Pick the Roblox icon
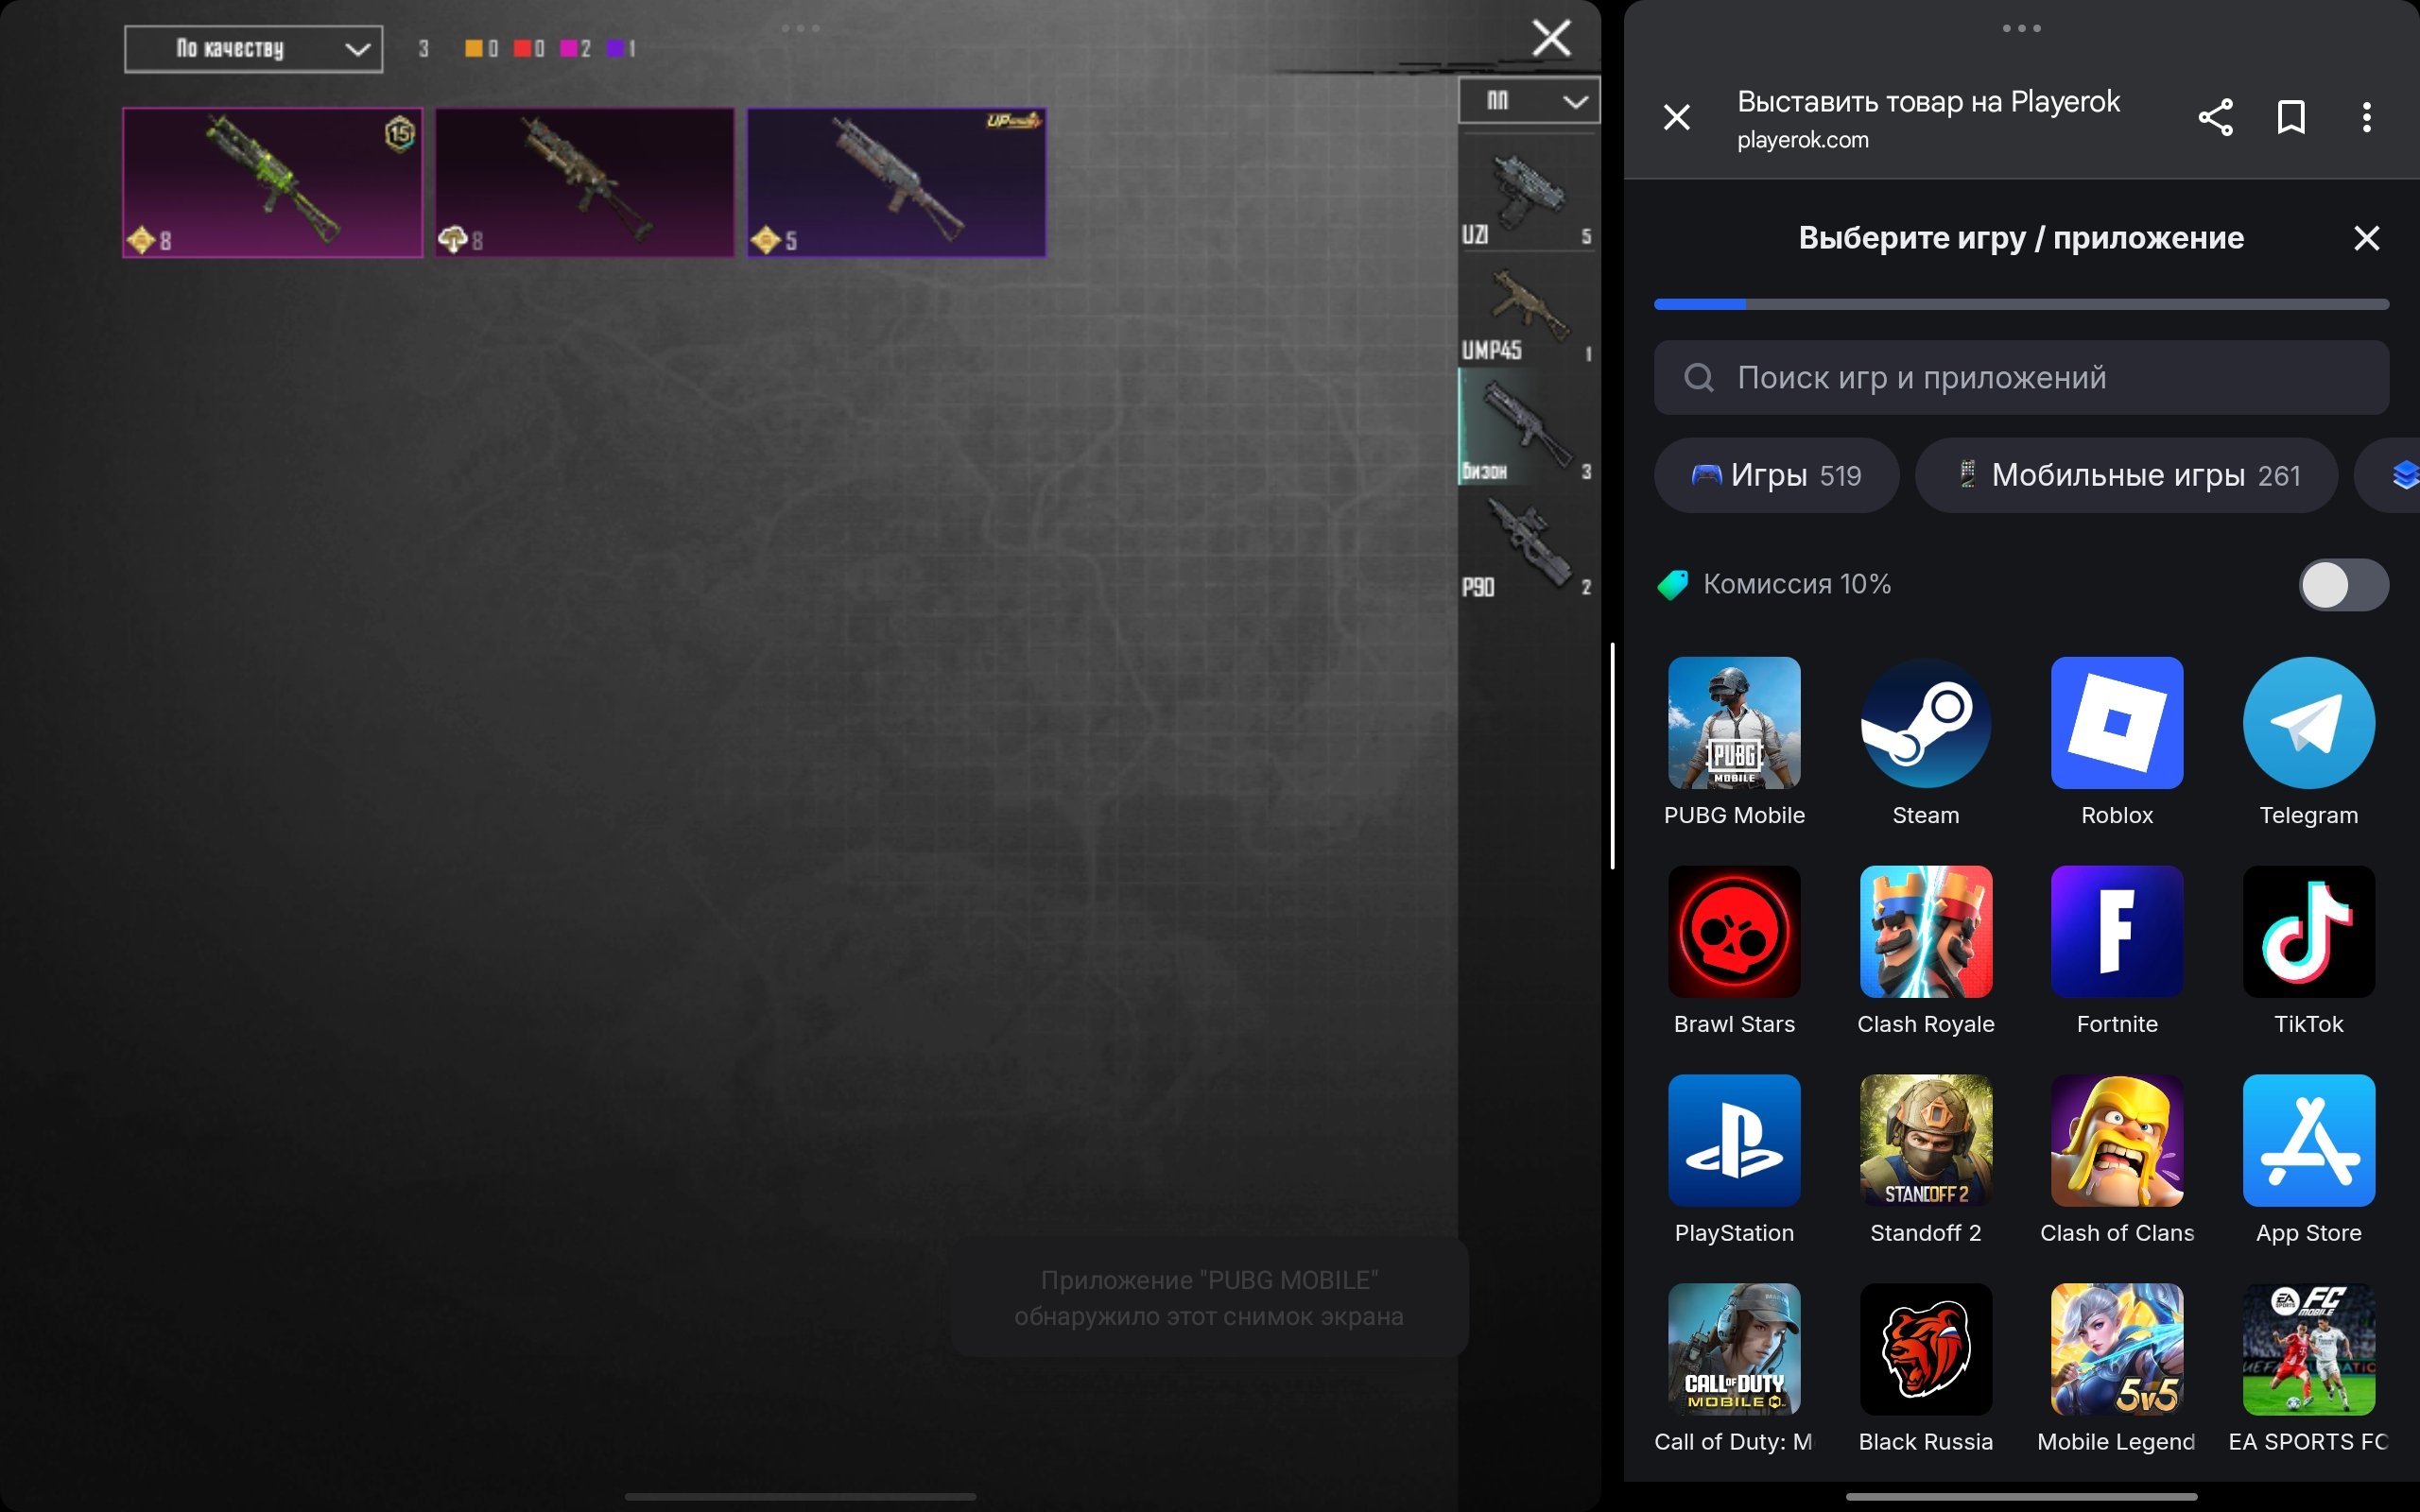The image size is (2420, 1512). (2116, 723)
